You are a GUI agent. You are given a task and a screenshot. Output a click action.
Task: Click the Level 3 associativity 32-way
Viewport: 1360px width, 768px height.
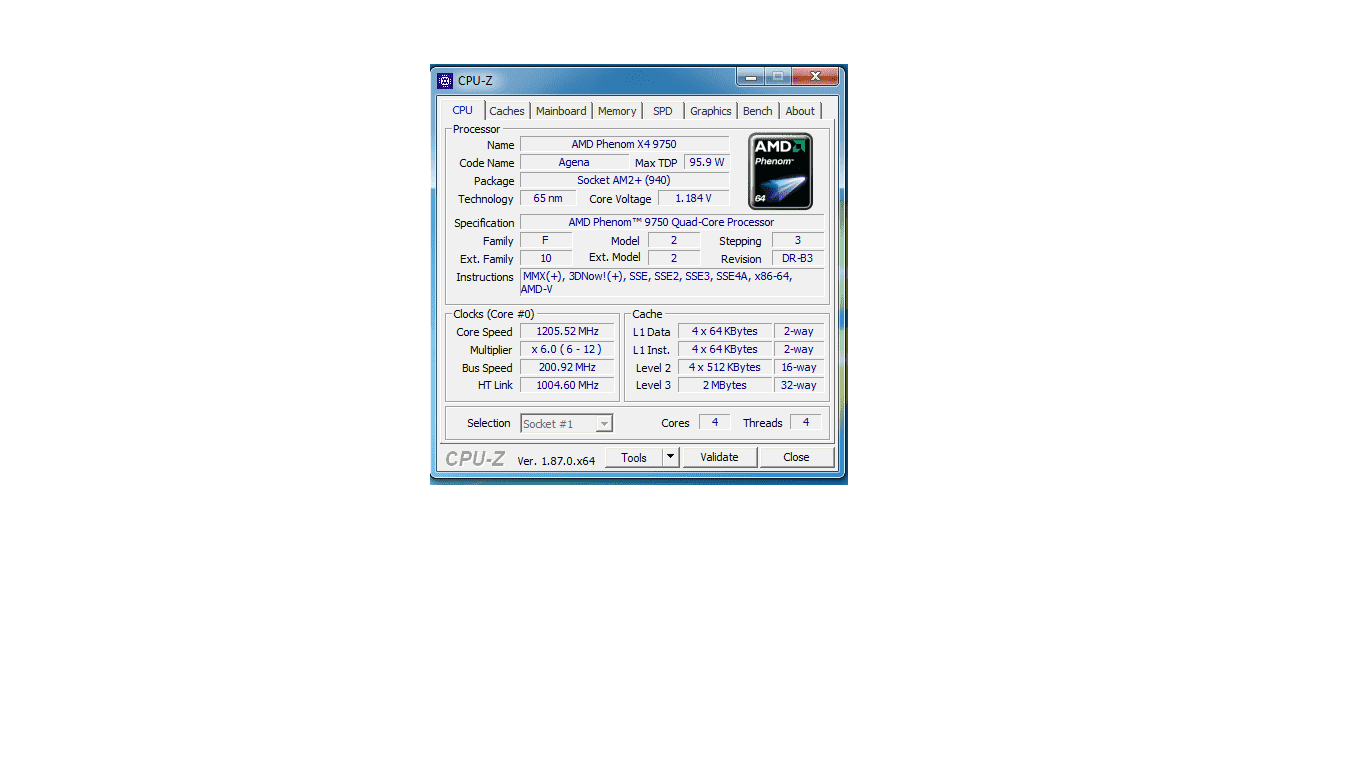799,385
